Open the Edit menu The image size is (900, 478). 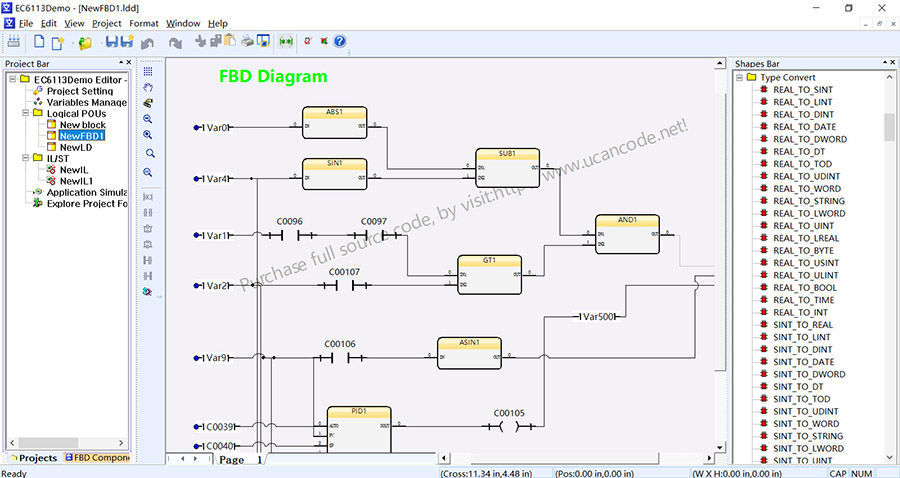pyautogui.click(x=49, y=24)
